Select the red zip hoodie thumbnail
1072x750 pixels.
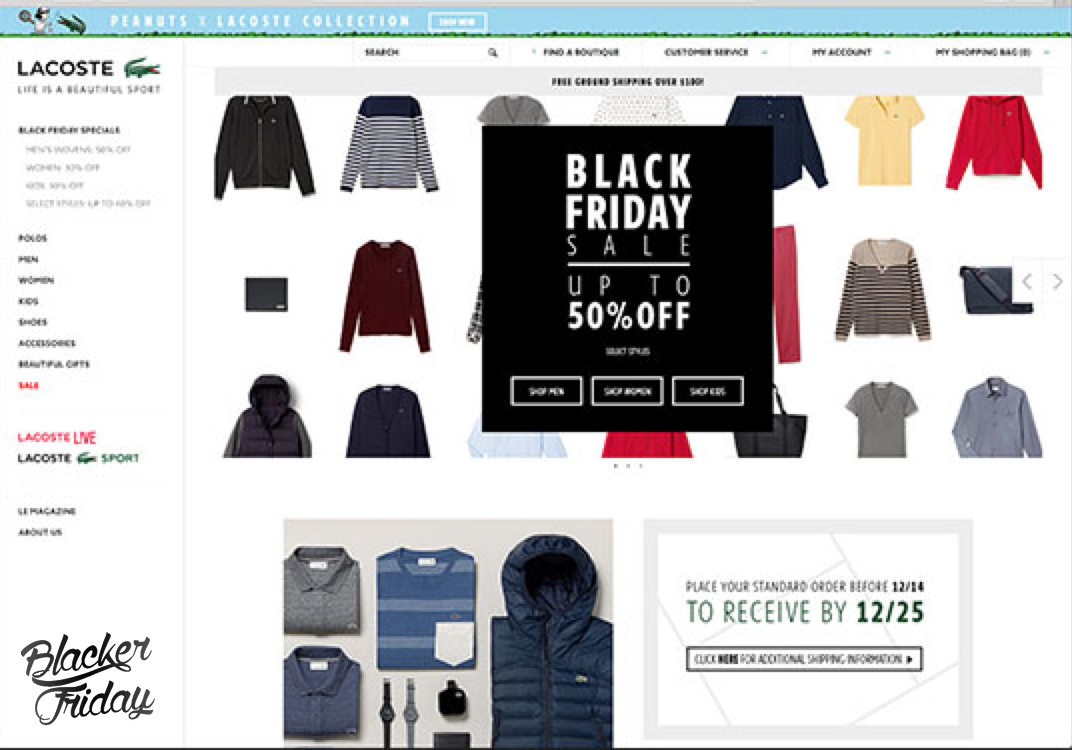point(994,143)
